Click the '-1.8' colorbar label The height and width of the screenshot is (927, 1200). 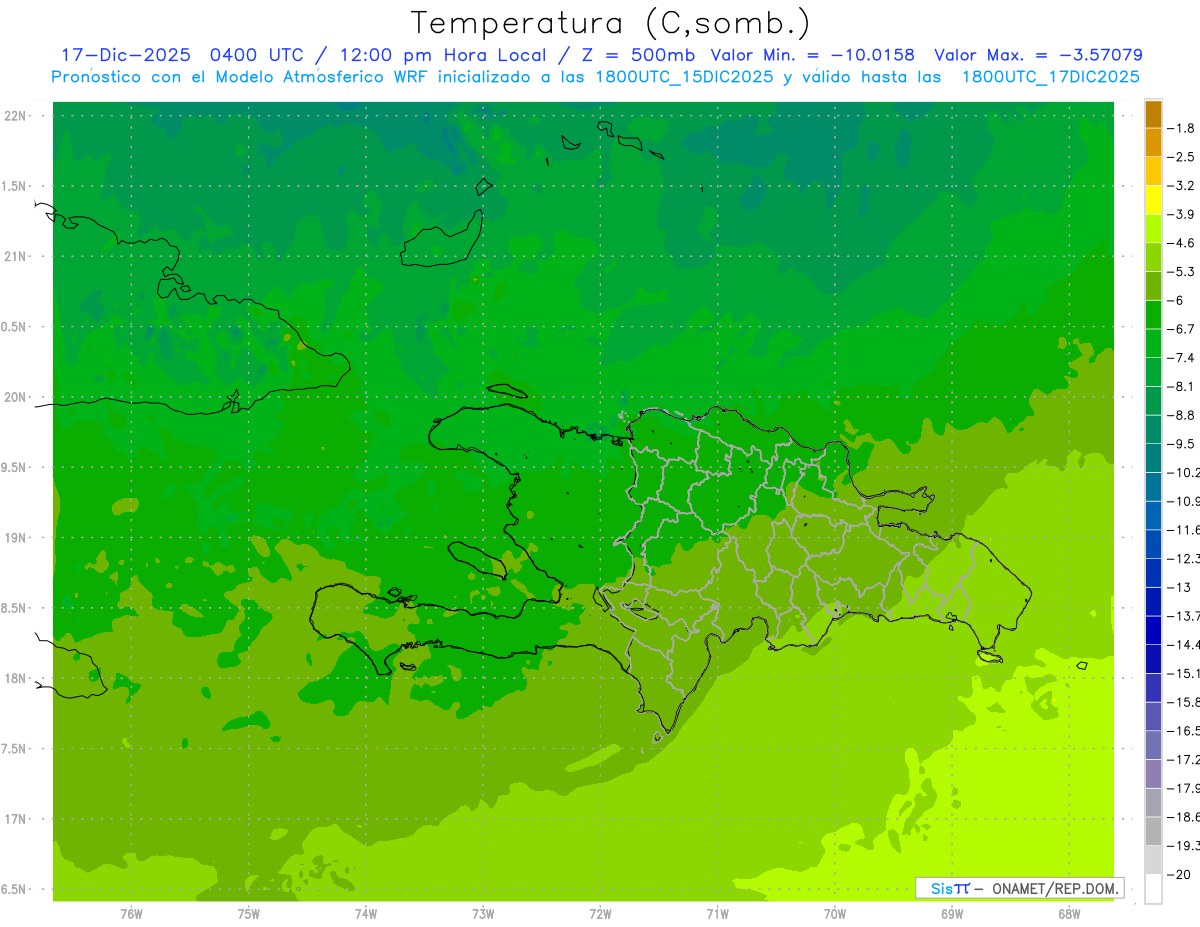tap(1181, 128)
